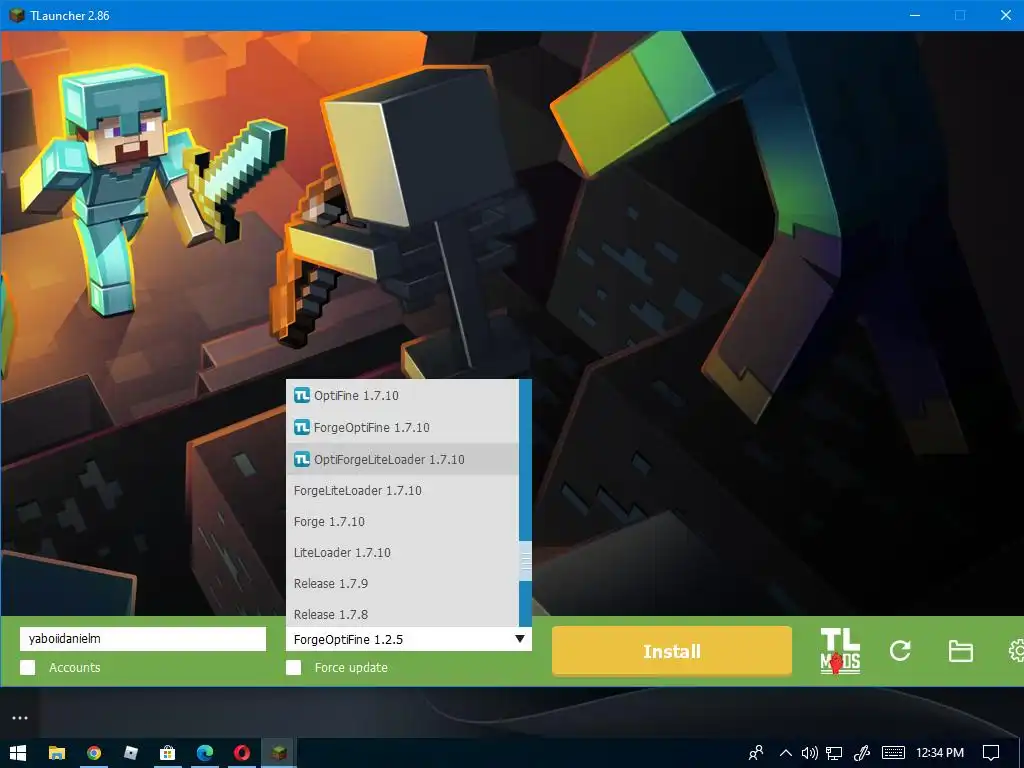Click the three-dots overflow button
This screenshot has height=768, width=1024.
click(20, 718)
